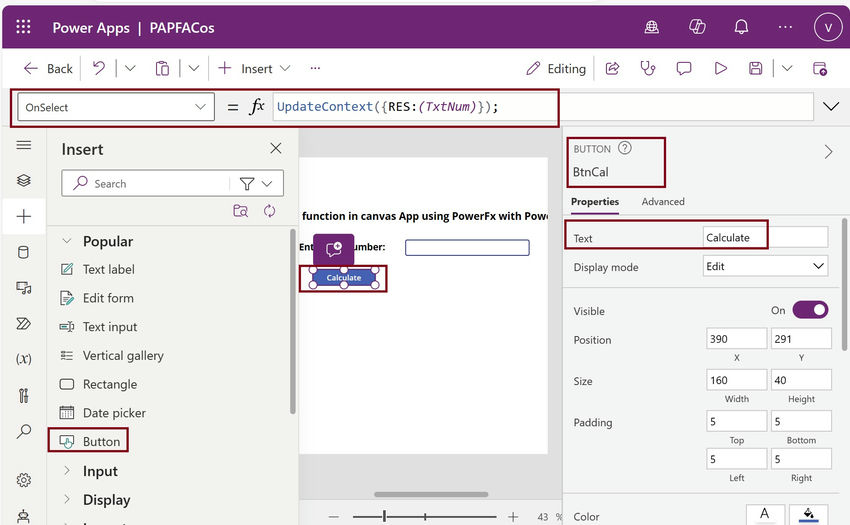Open Advanced tools sidebar icon
The width and height of the screenshot is (850, 525).
point(24,395)
